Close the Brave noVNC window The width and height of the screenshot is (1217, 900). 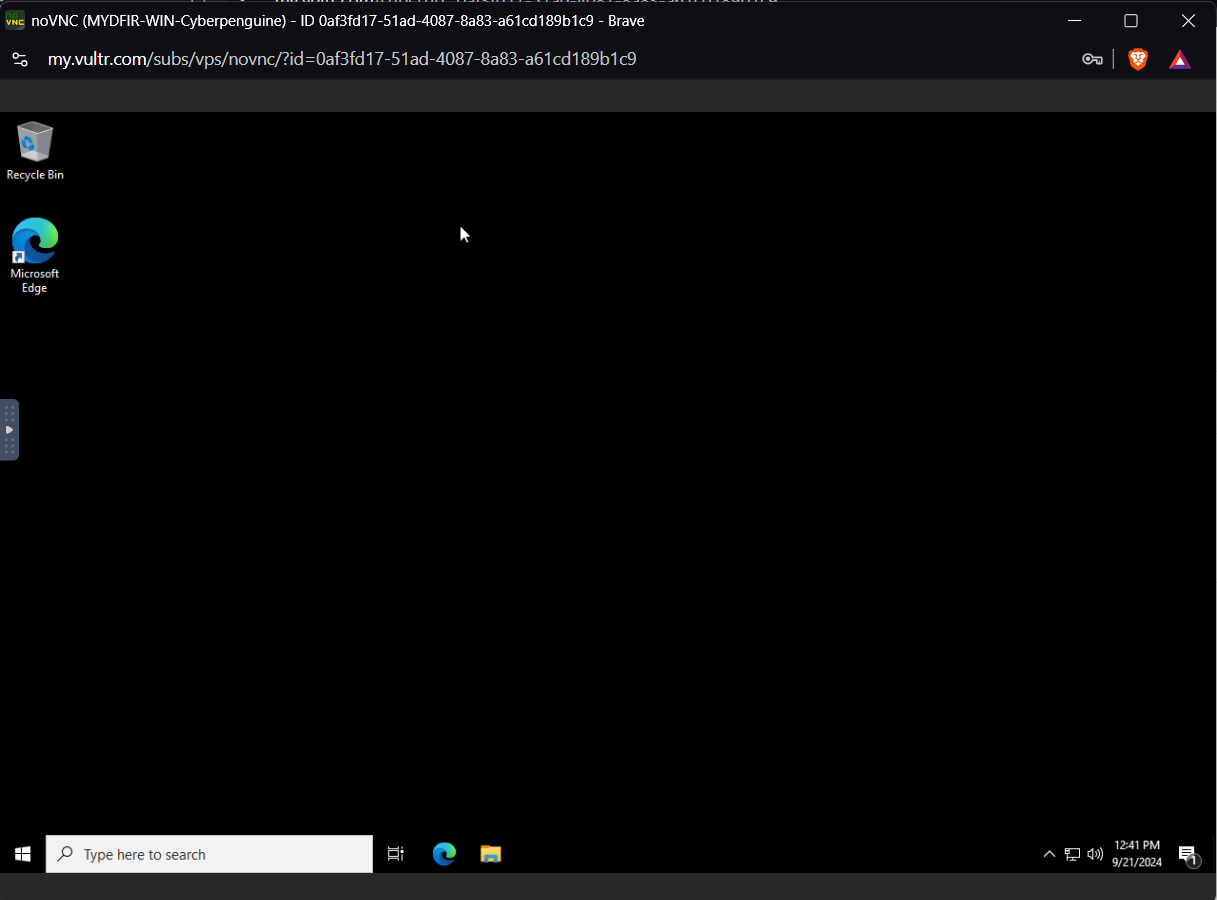[1188, 21]
